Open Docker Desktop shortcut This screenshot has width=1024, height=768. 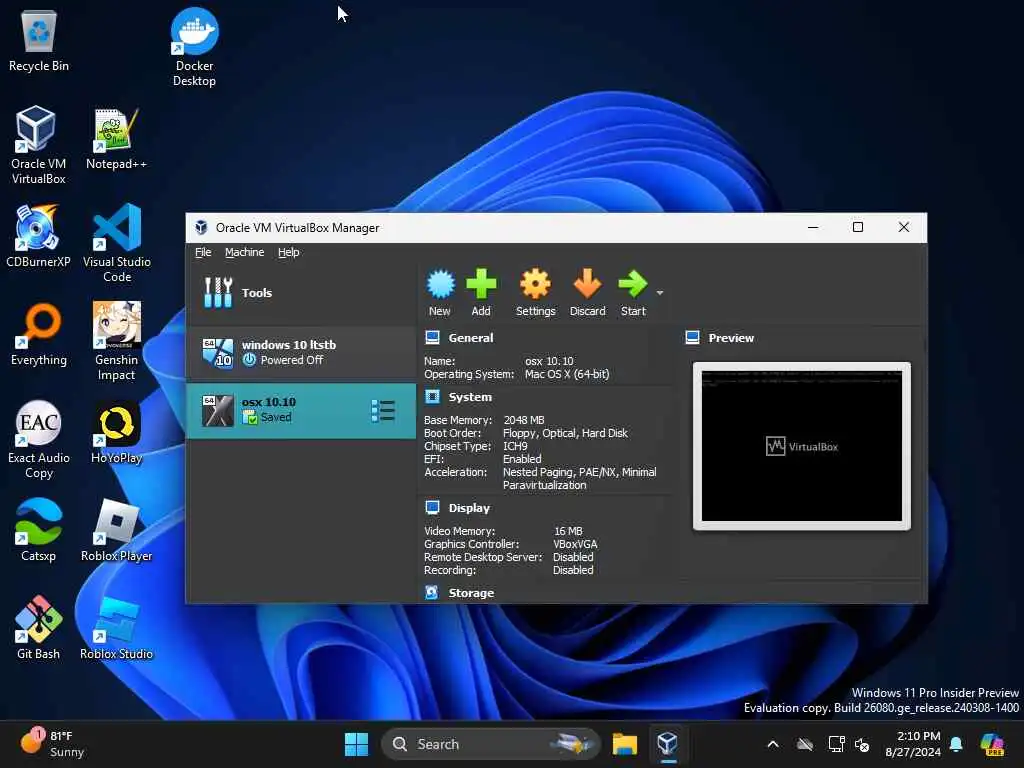coord(194,47)
